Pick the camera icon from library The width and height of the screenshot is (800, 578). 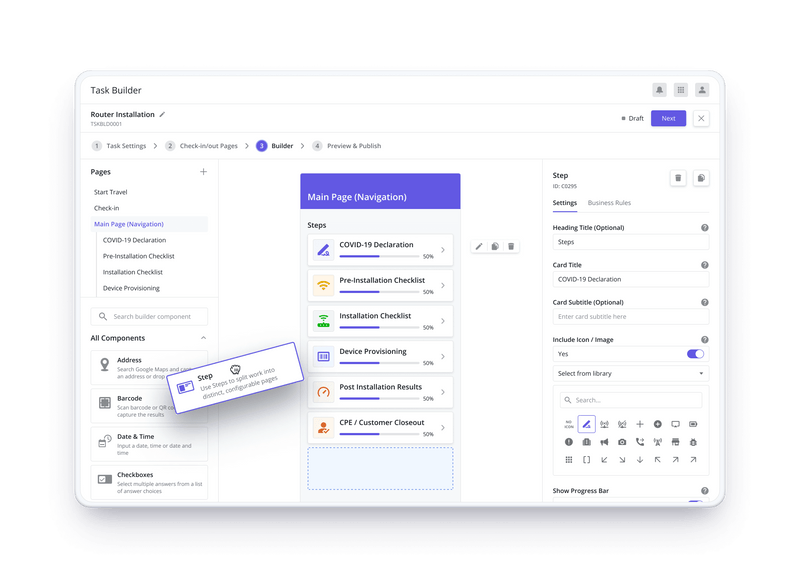[x=622, y=442]
